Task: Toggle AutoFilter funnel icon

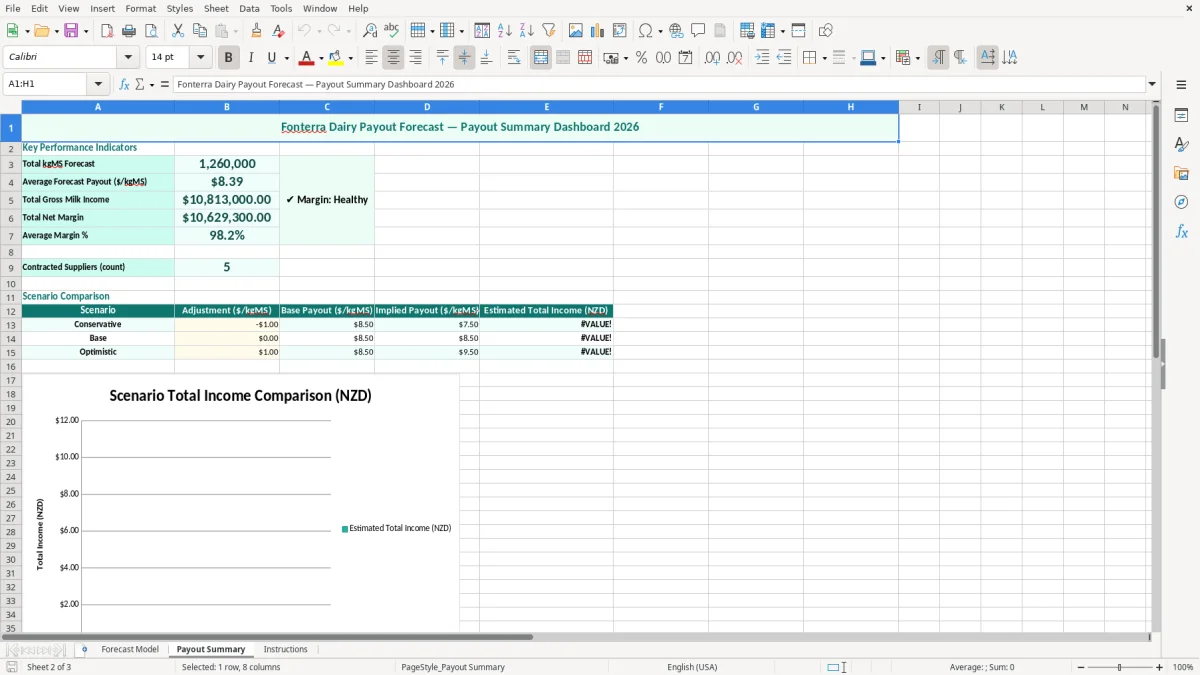Action: pos(548,31)
